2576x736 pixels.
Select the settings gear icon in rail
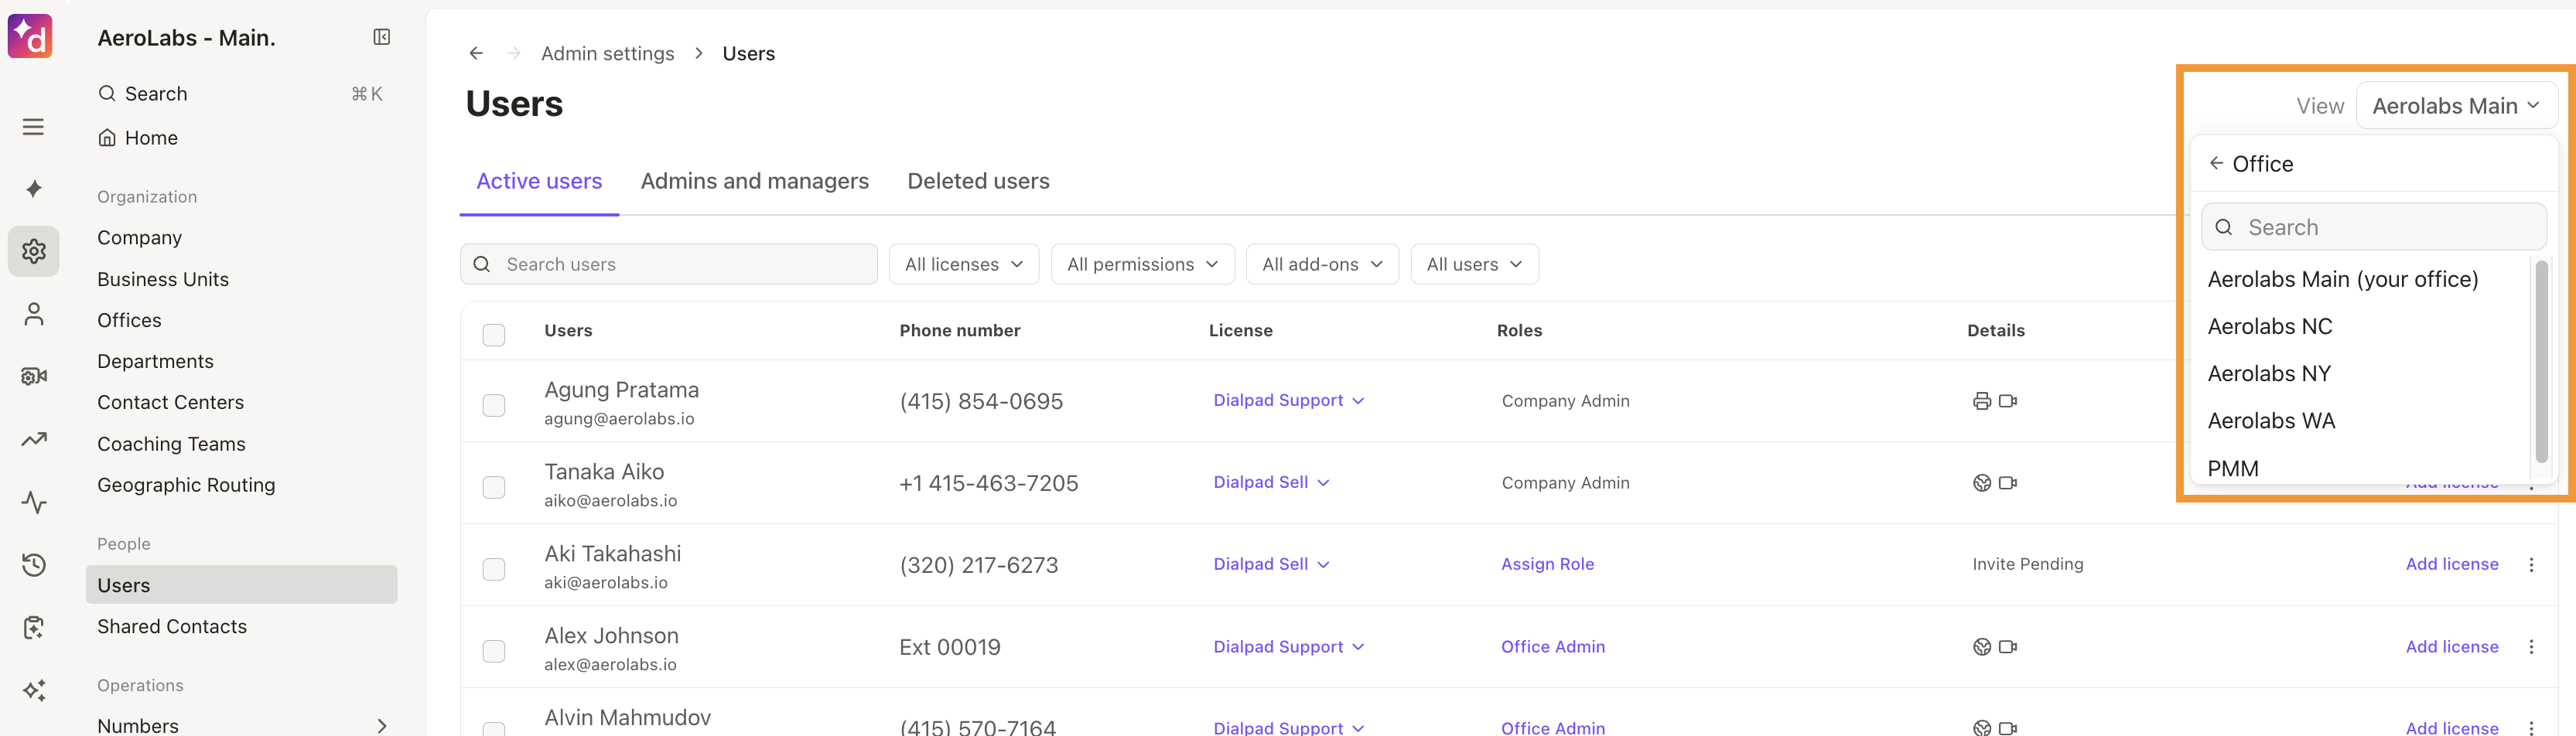click(33, 251)
